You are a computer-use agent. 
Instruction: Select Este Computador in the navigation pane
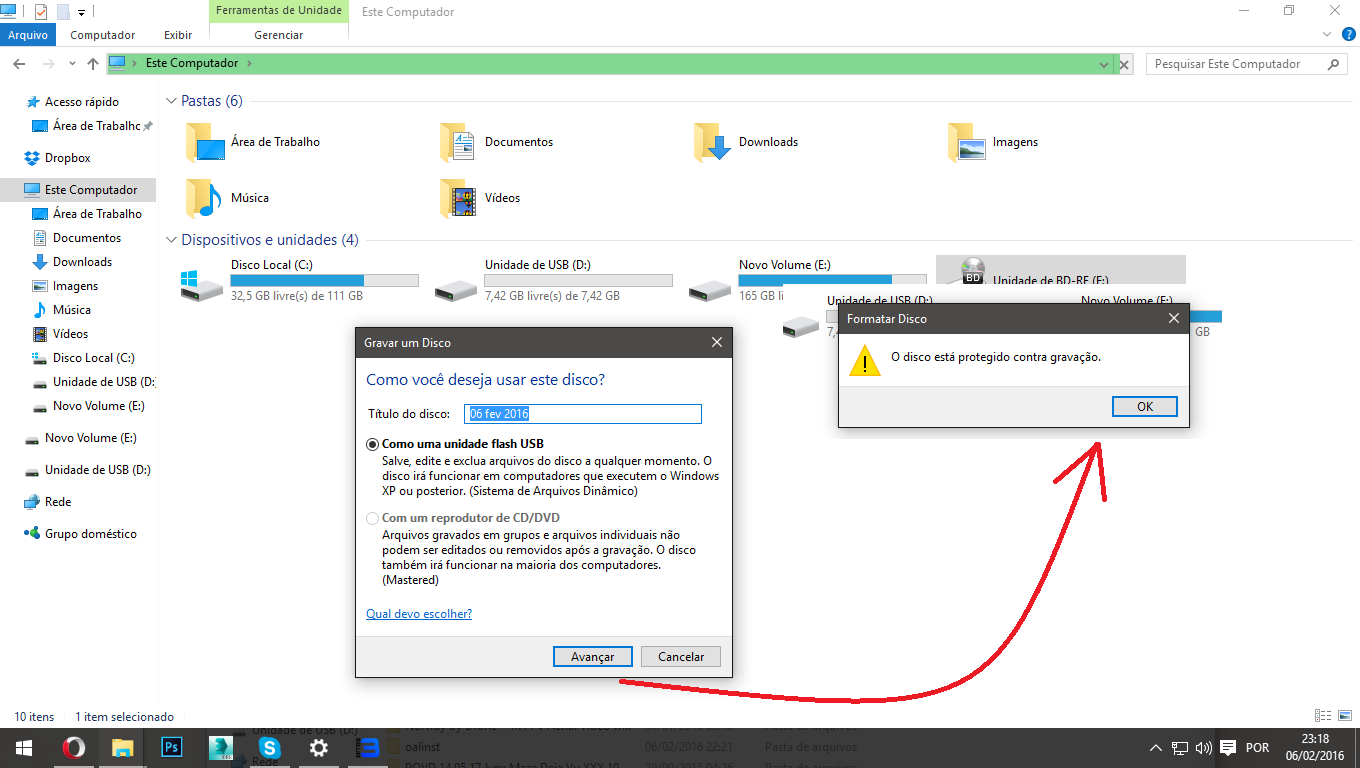point(79,190)
